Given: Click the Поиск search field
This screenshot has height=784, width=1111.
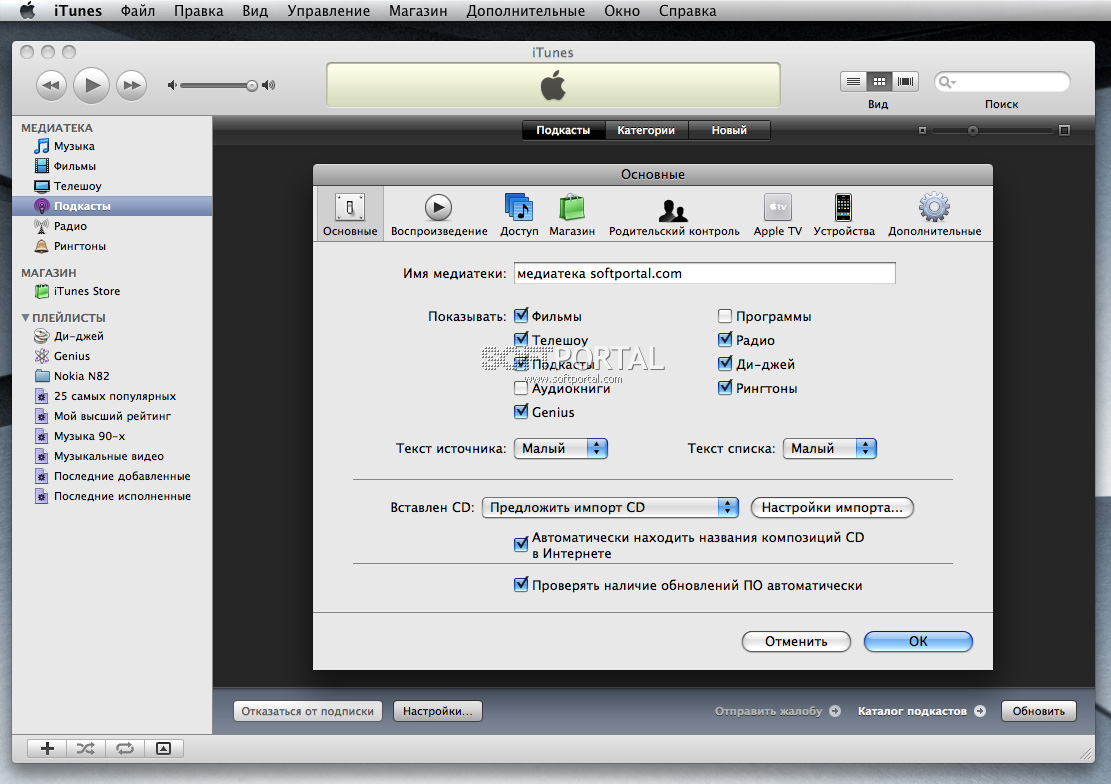Looking at the screenshot, I should coord(1002,82).
